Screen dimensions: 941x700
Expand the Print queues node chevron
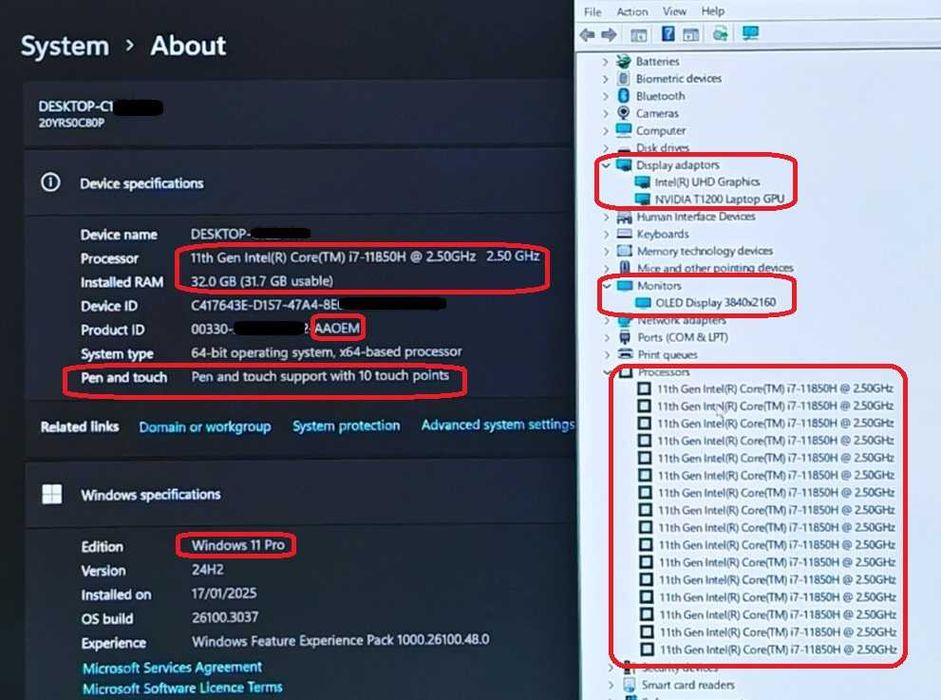(x=607, y=355)
